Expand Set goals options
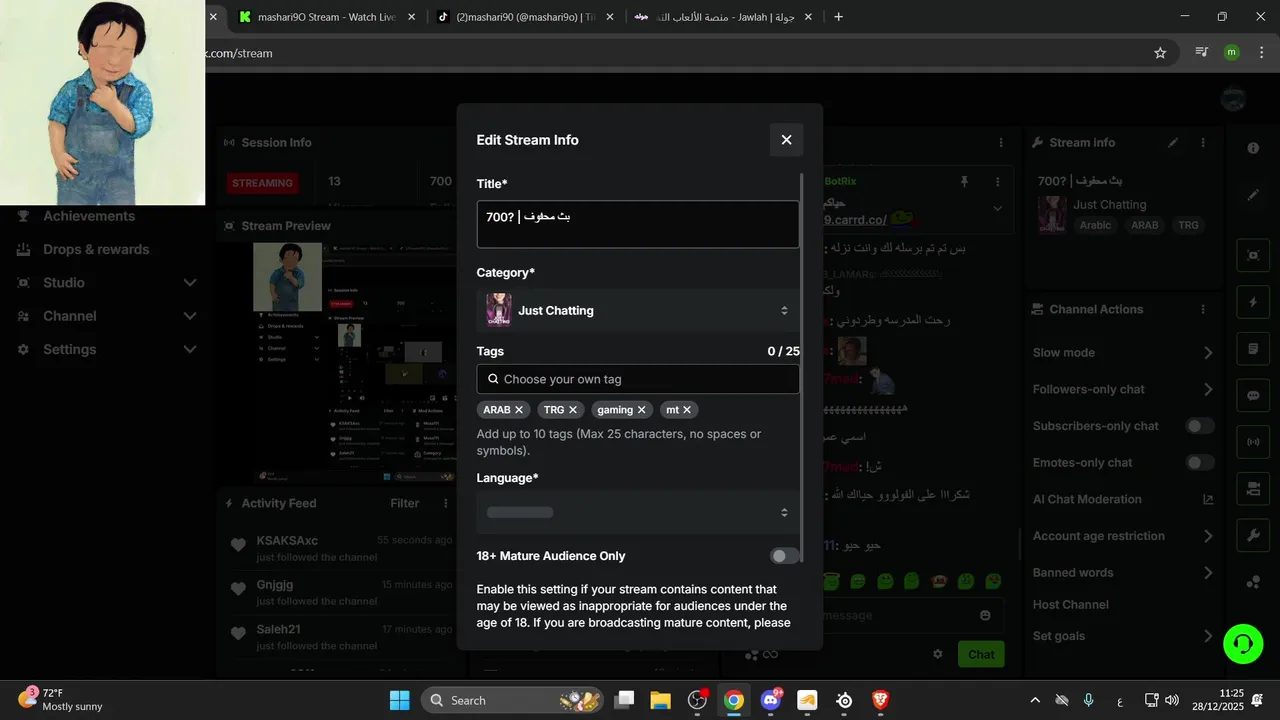Screen dimensions: 1280x720 pos(1208,636)
